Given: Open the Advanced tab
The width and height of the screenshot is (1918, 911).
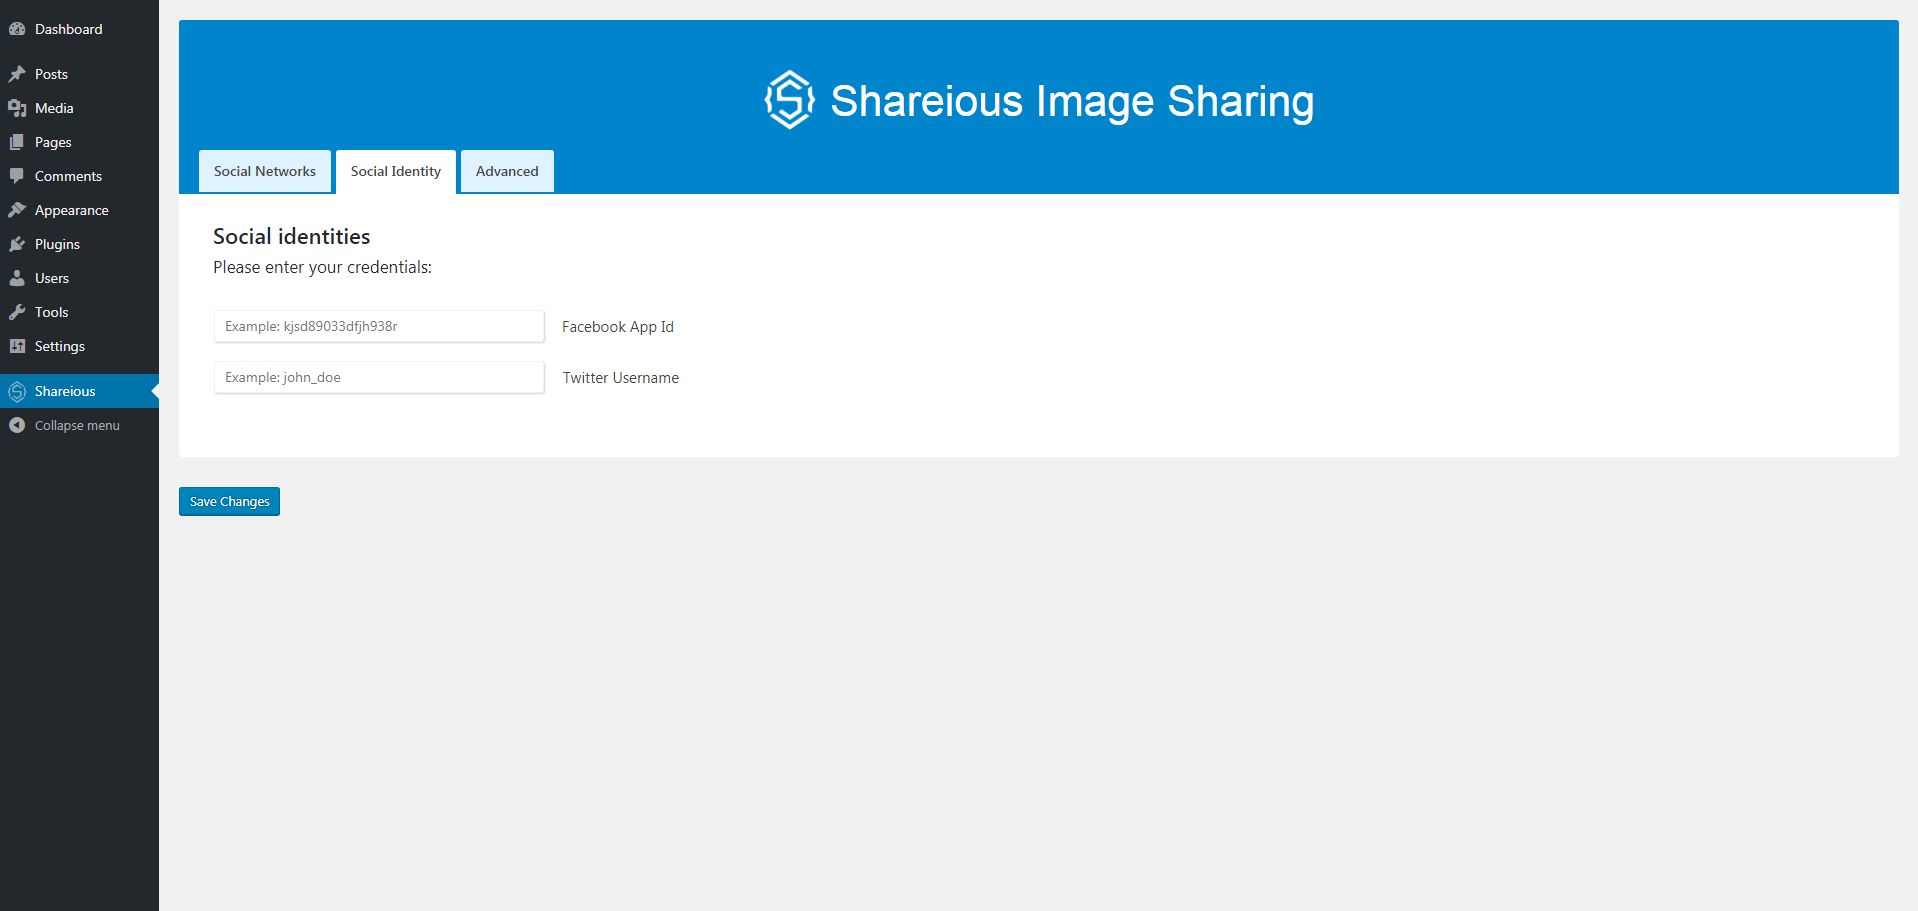Looking at the screenshot, I should (507, 171).
